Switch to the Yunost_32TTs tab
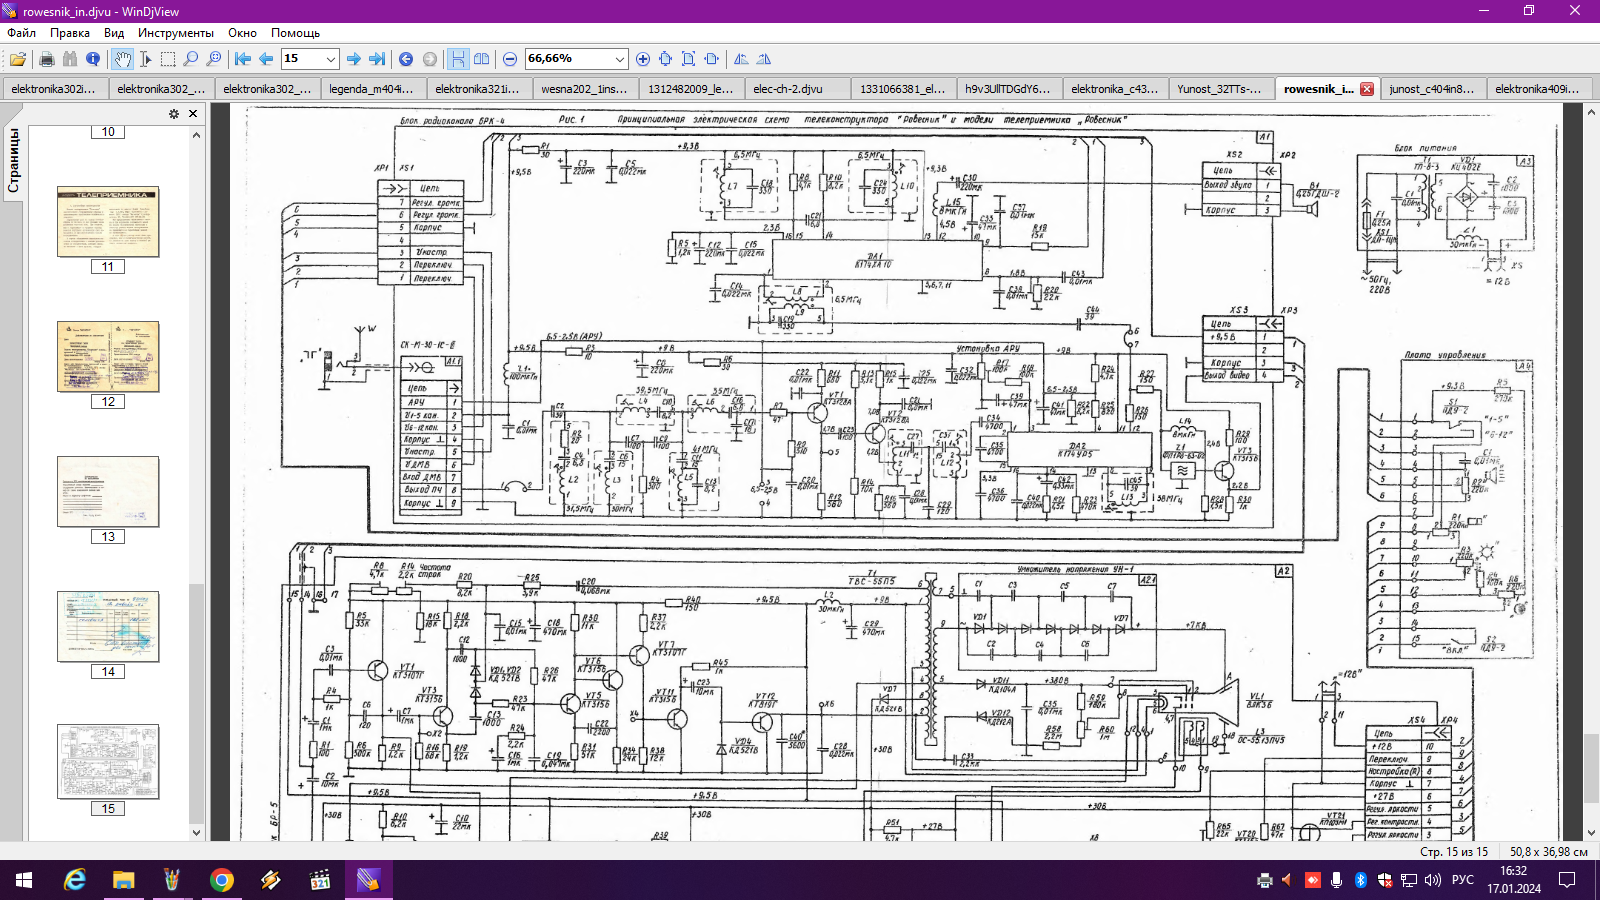 [x=1218, y=89]
